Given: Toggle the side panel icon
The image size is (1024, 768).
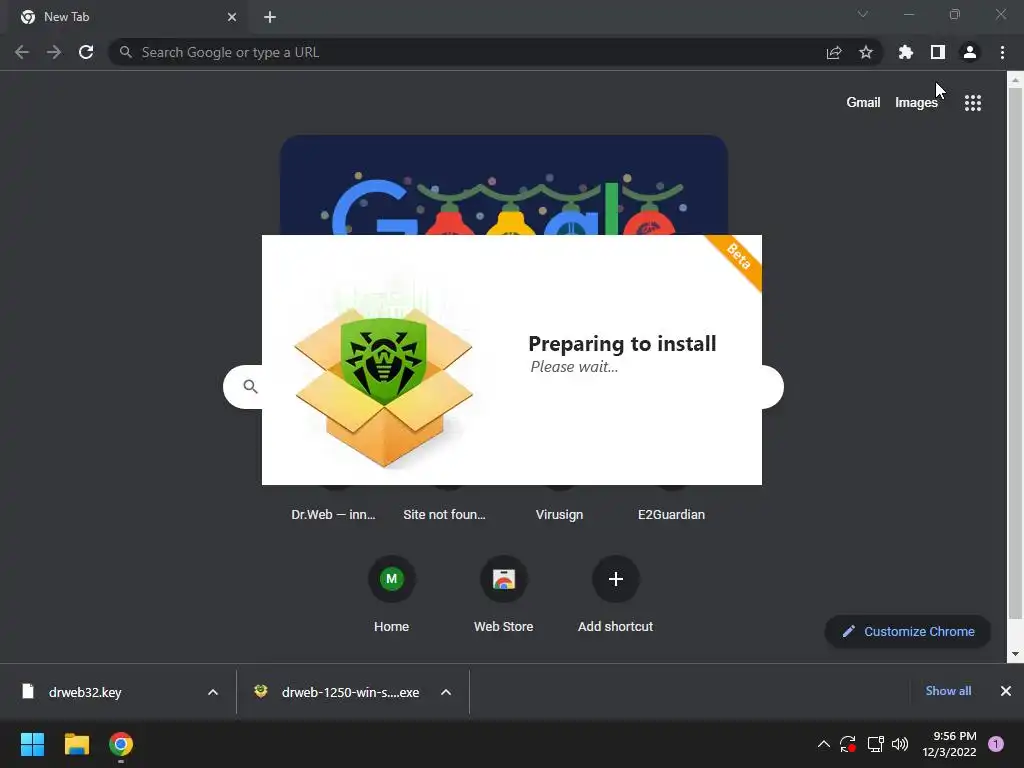Looking at the screenshot, I should [938, 52].
